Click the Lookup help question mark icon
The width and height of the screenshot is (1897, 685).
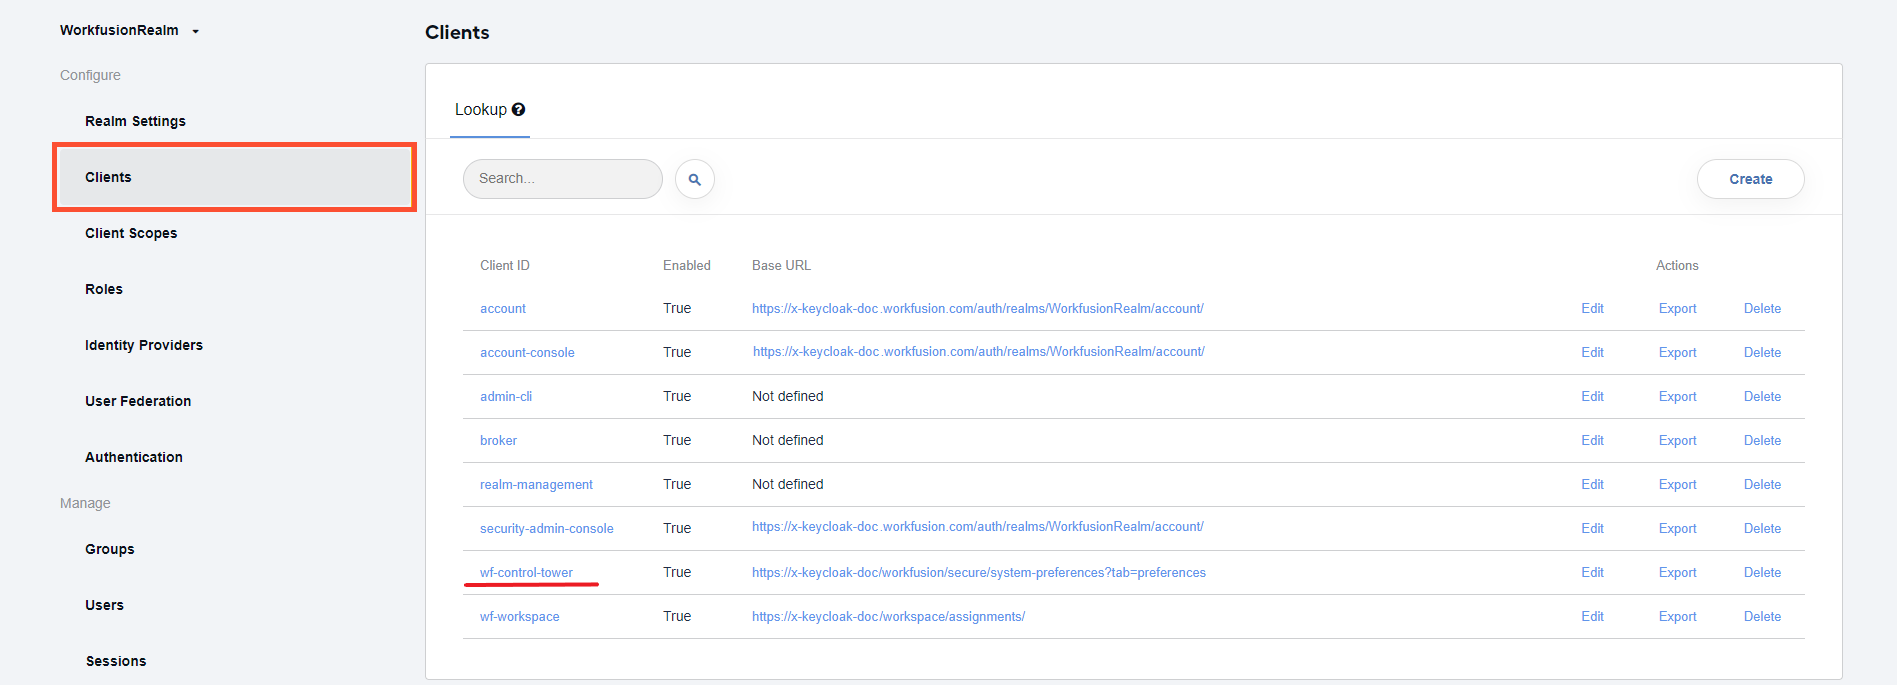pos(518,110)
